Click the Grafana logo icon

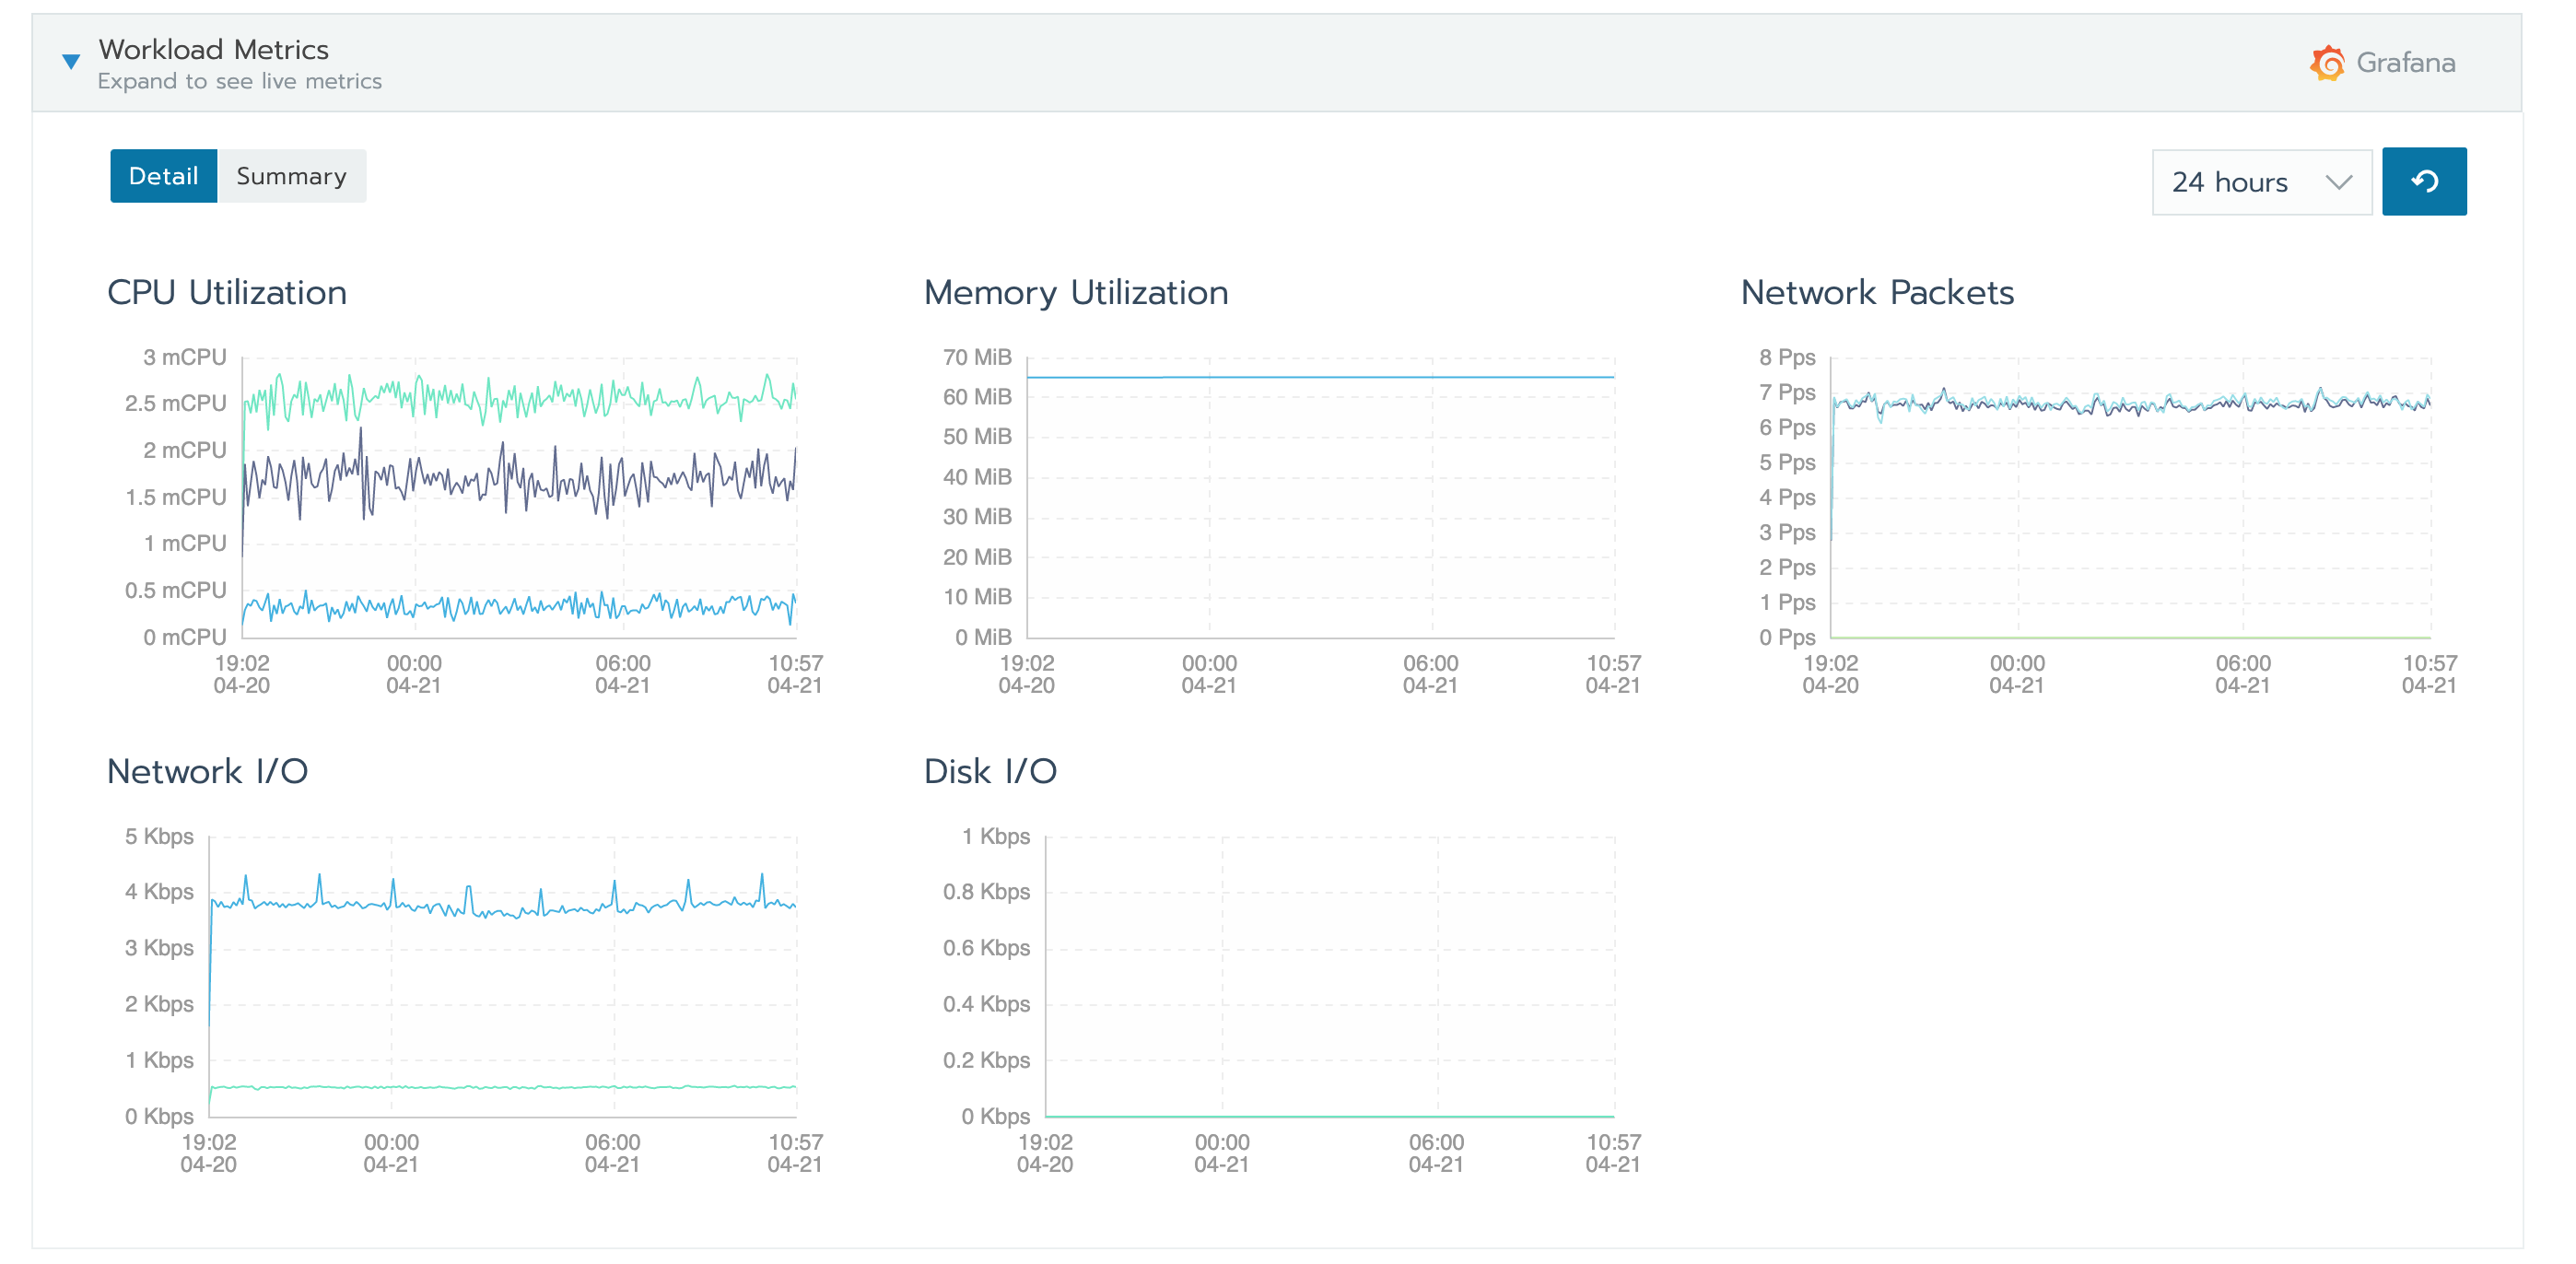(2327, 62)
